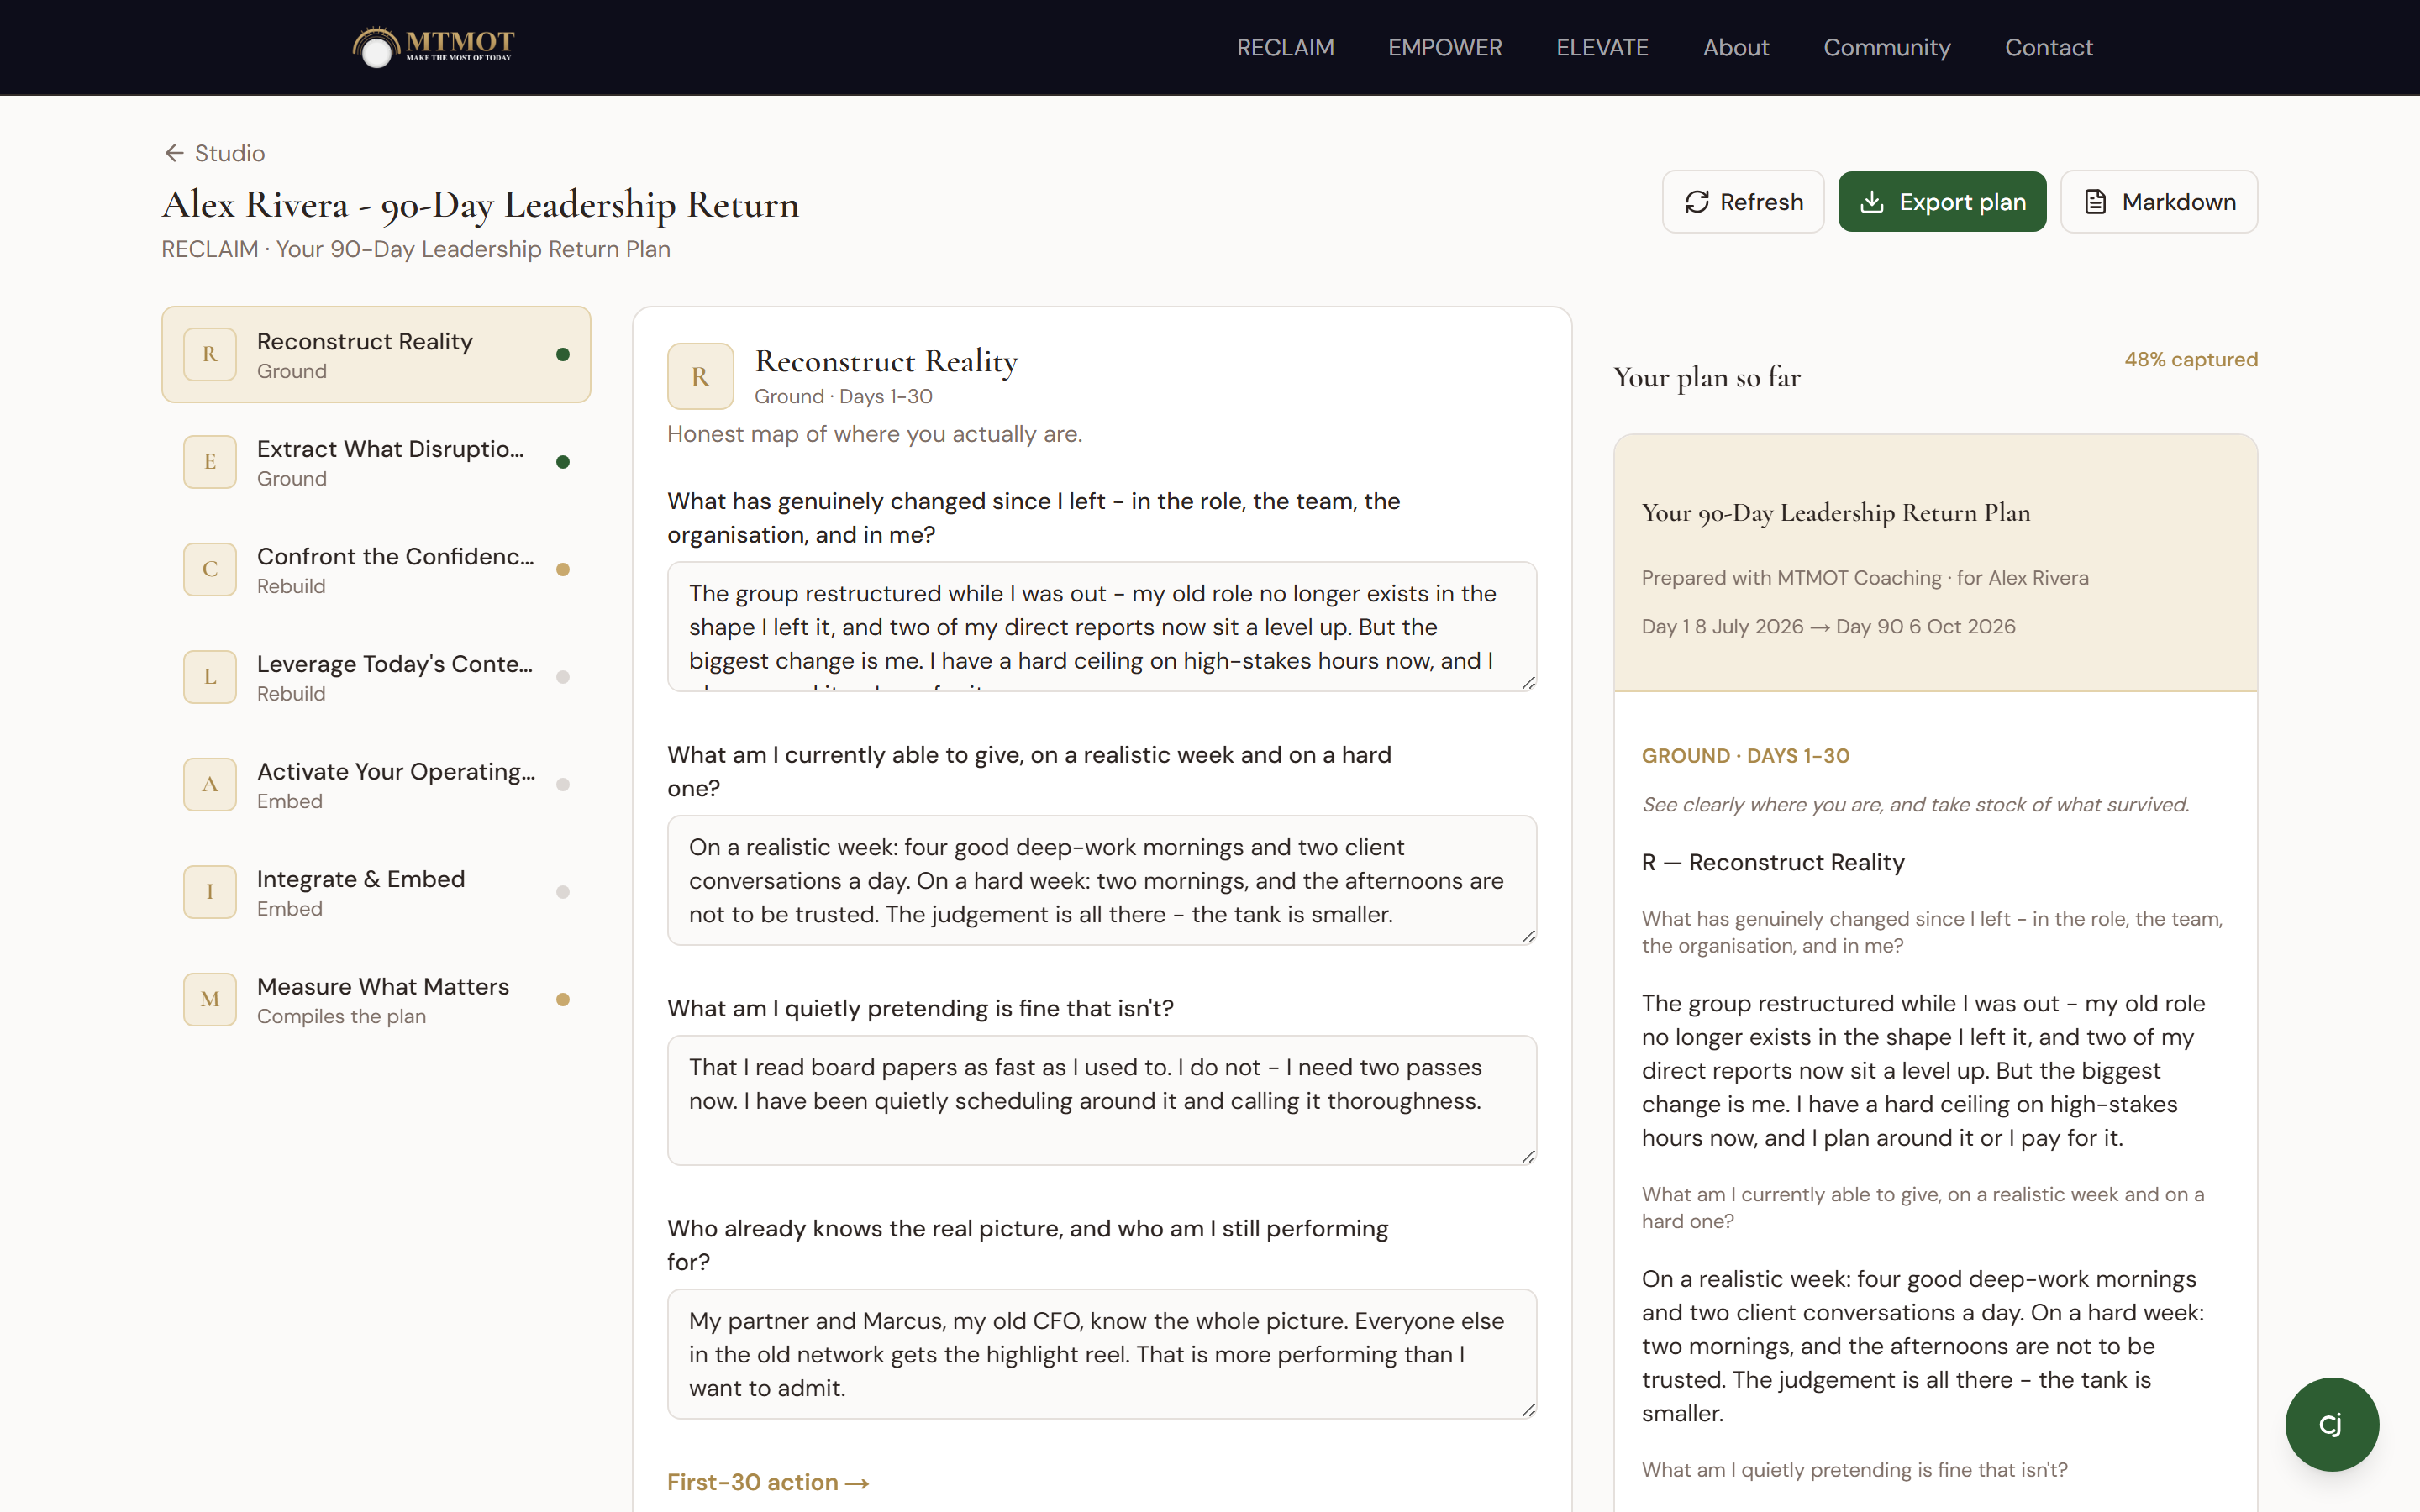Click the 'Ground · Days 1–30' subtitle
2420x1512 pixels.
coord(843,396)
